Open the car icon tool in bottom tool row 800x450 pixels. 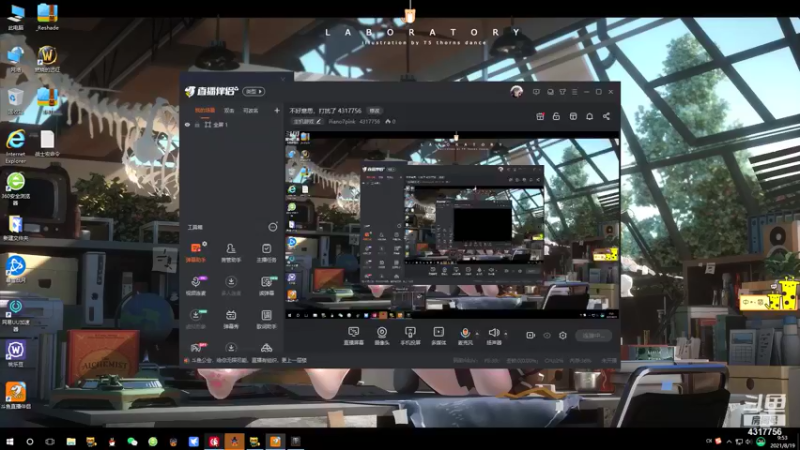pyautogui.click(x=266, y=348)
